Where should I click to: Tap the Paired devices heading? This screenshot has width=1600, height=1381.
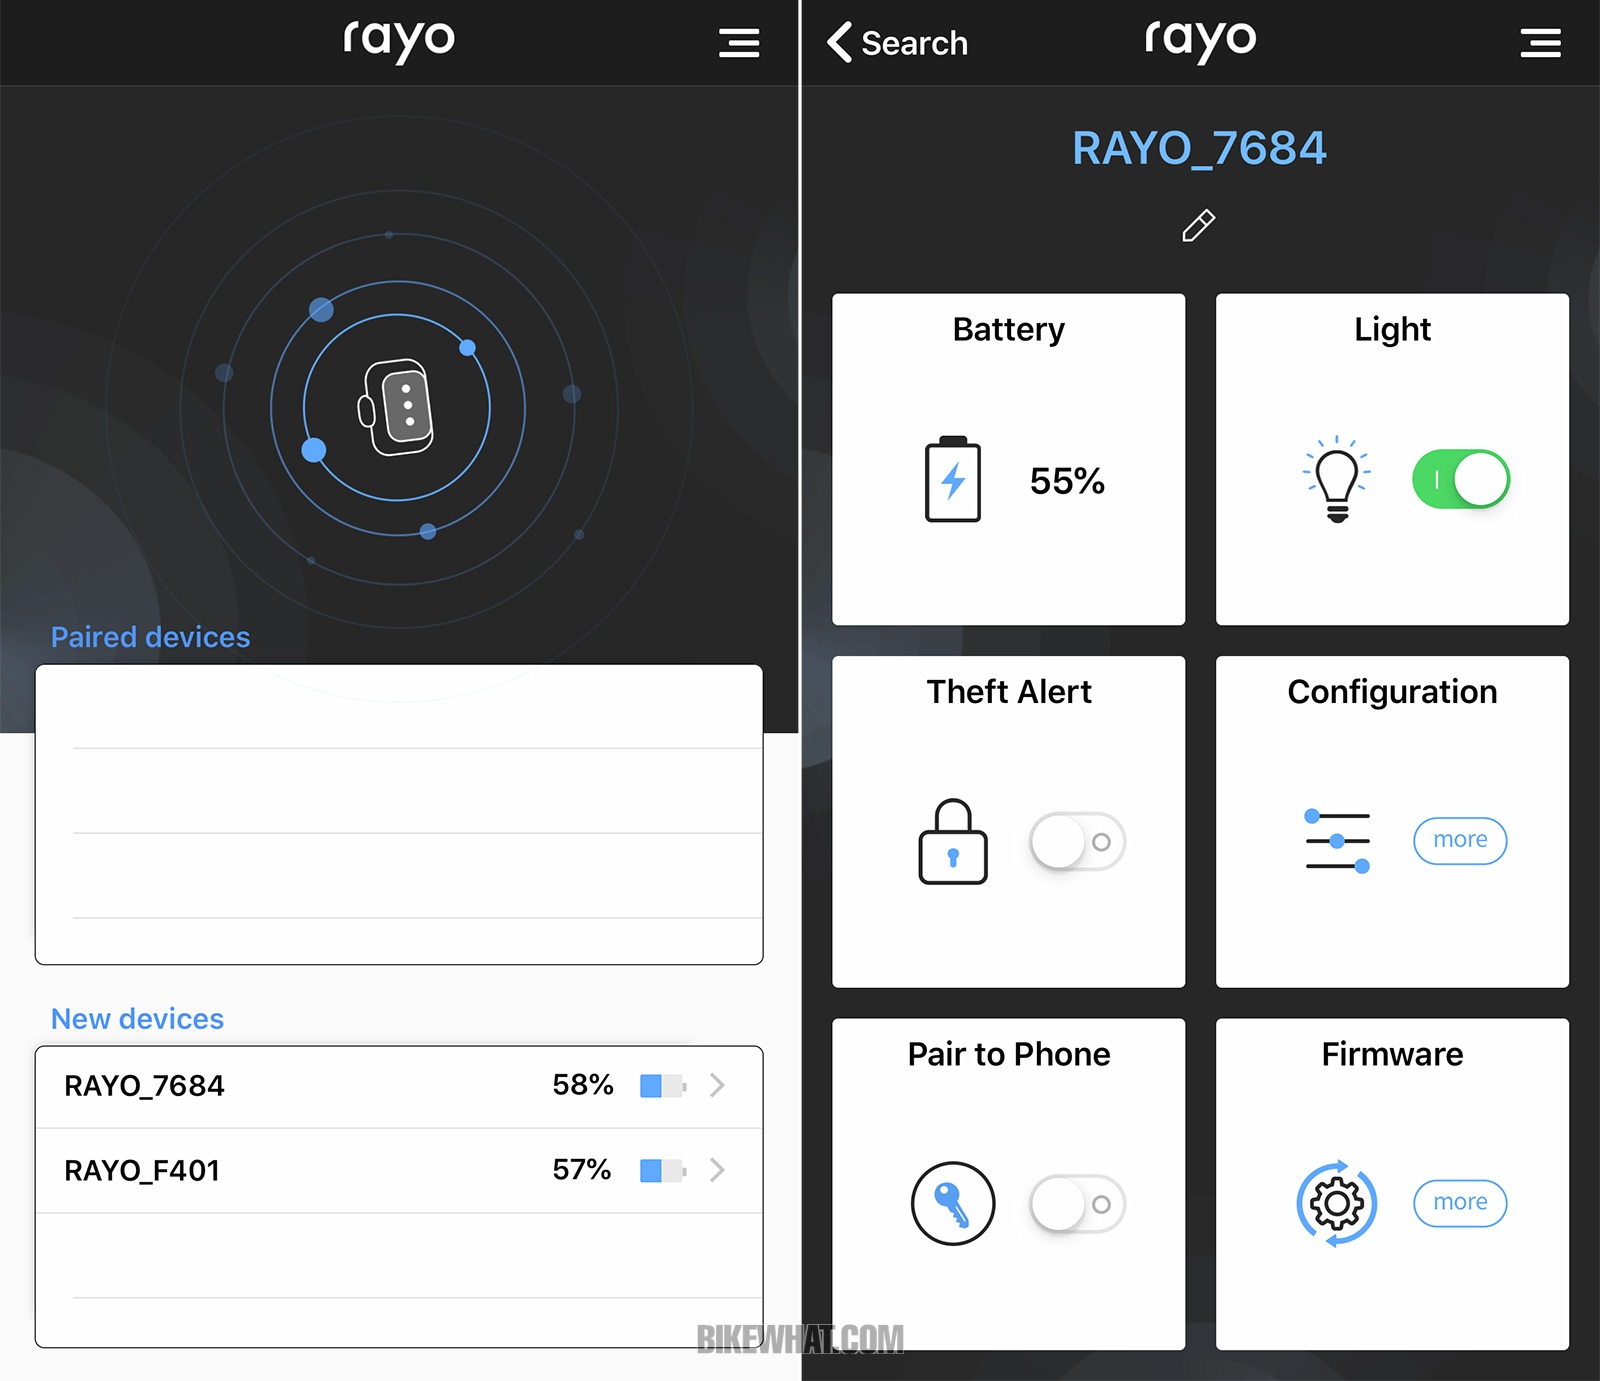tap(150, 637)
